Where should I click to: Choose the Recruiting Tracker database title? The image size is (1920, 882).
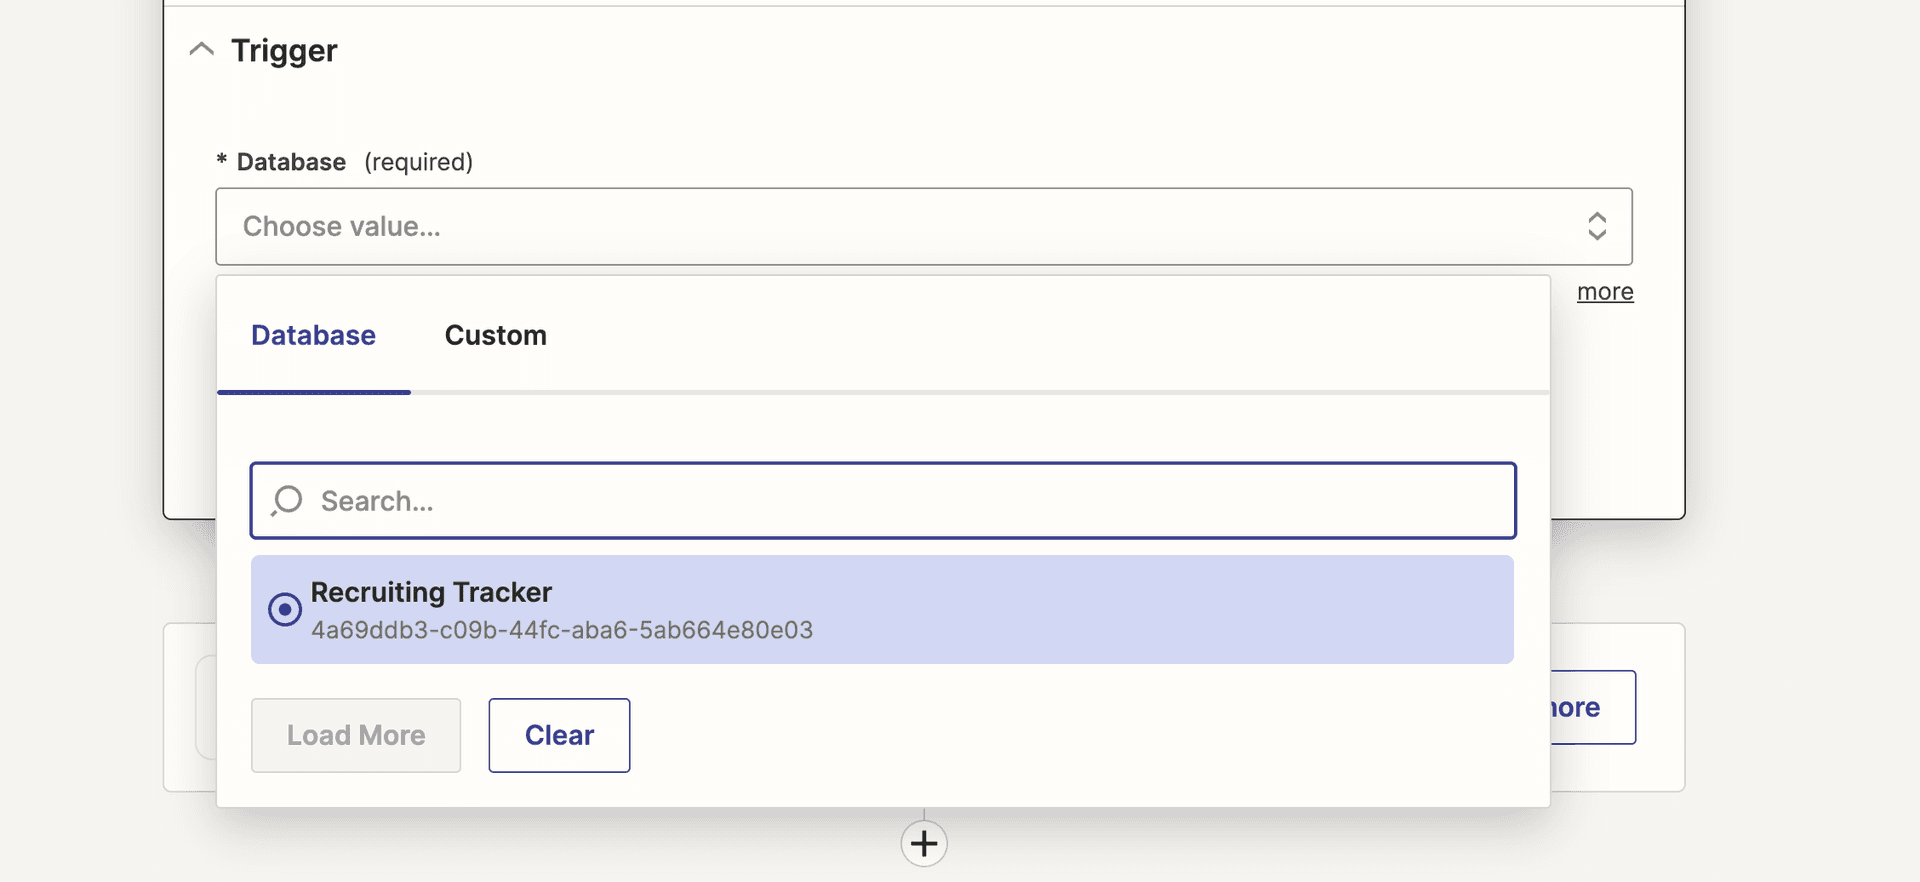click(x=431, y=592)
